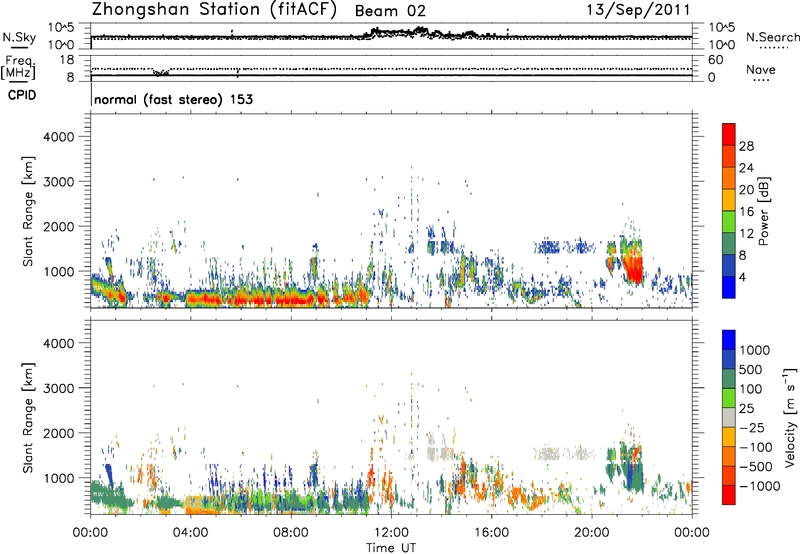Click the "24" label on the power color bar
Viewport: 800px width, 554px height.
(x=746, y=168)
